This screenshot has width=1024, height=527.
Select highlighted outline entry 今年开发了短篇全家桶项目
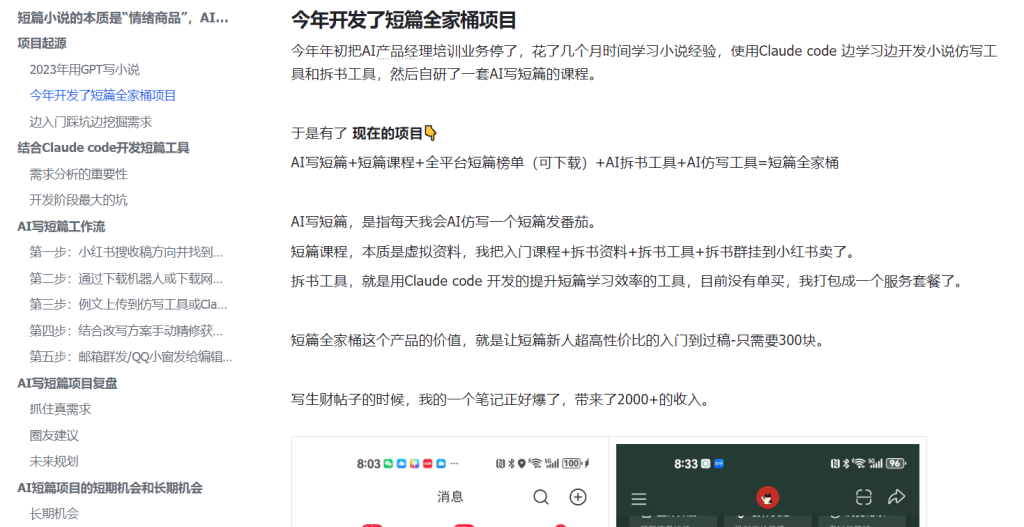click(x=103, y=95)
